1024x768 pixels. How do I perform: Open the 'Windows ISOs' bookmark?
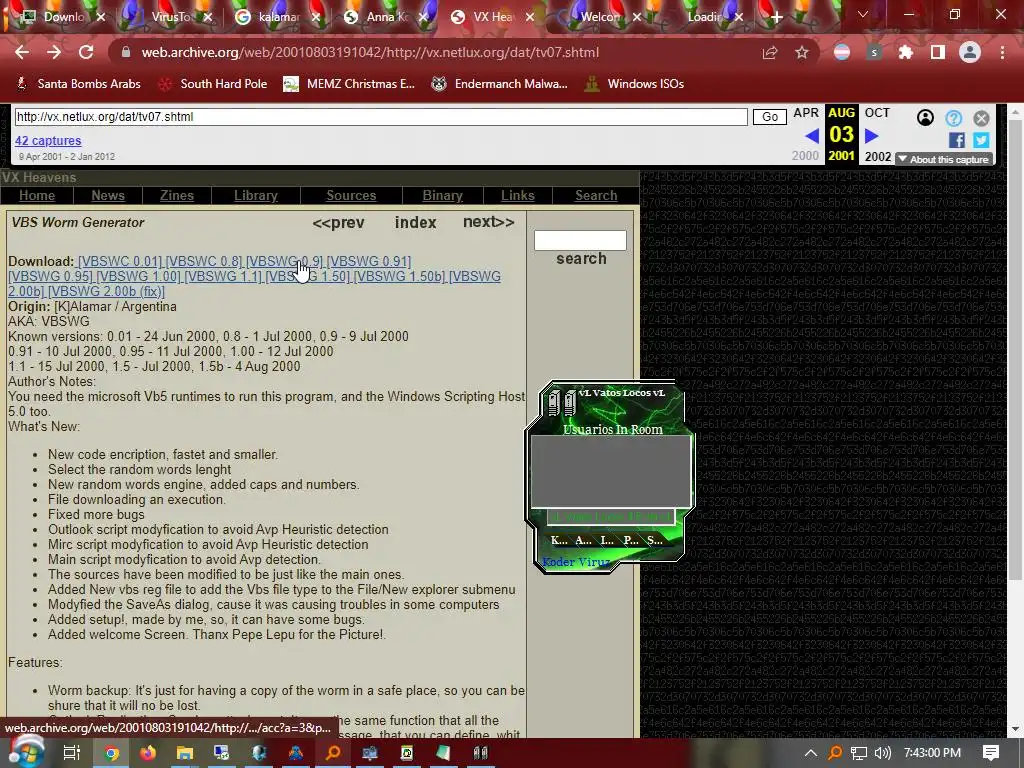click(634, 84)
